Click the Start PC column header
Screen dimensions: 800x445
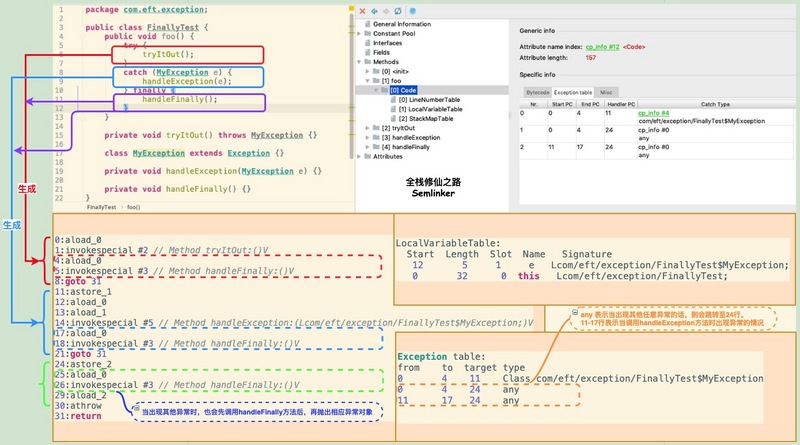tap(562, 104)
